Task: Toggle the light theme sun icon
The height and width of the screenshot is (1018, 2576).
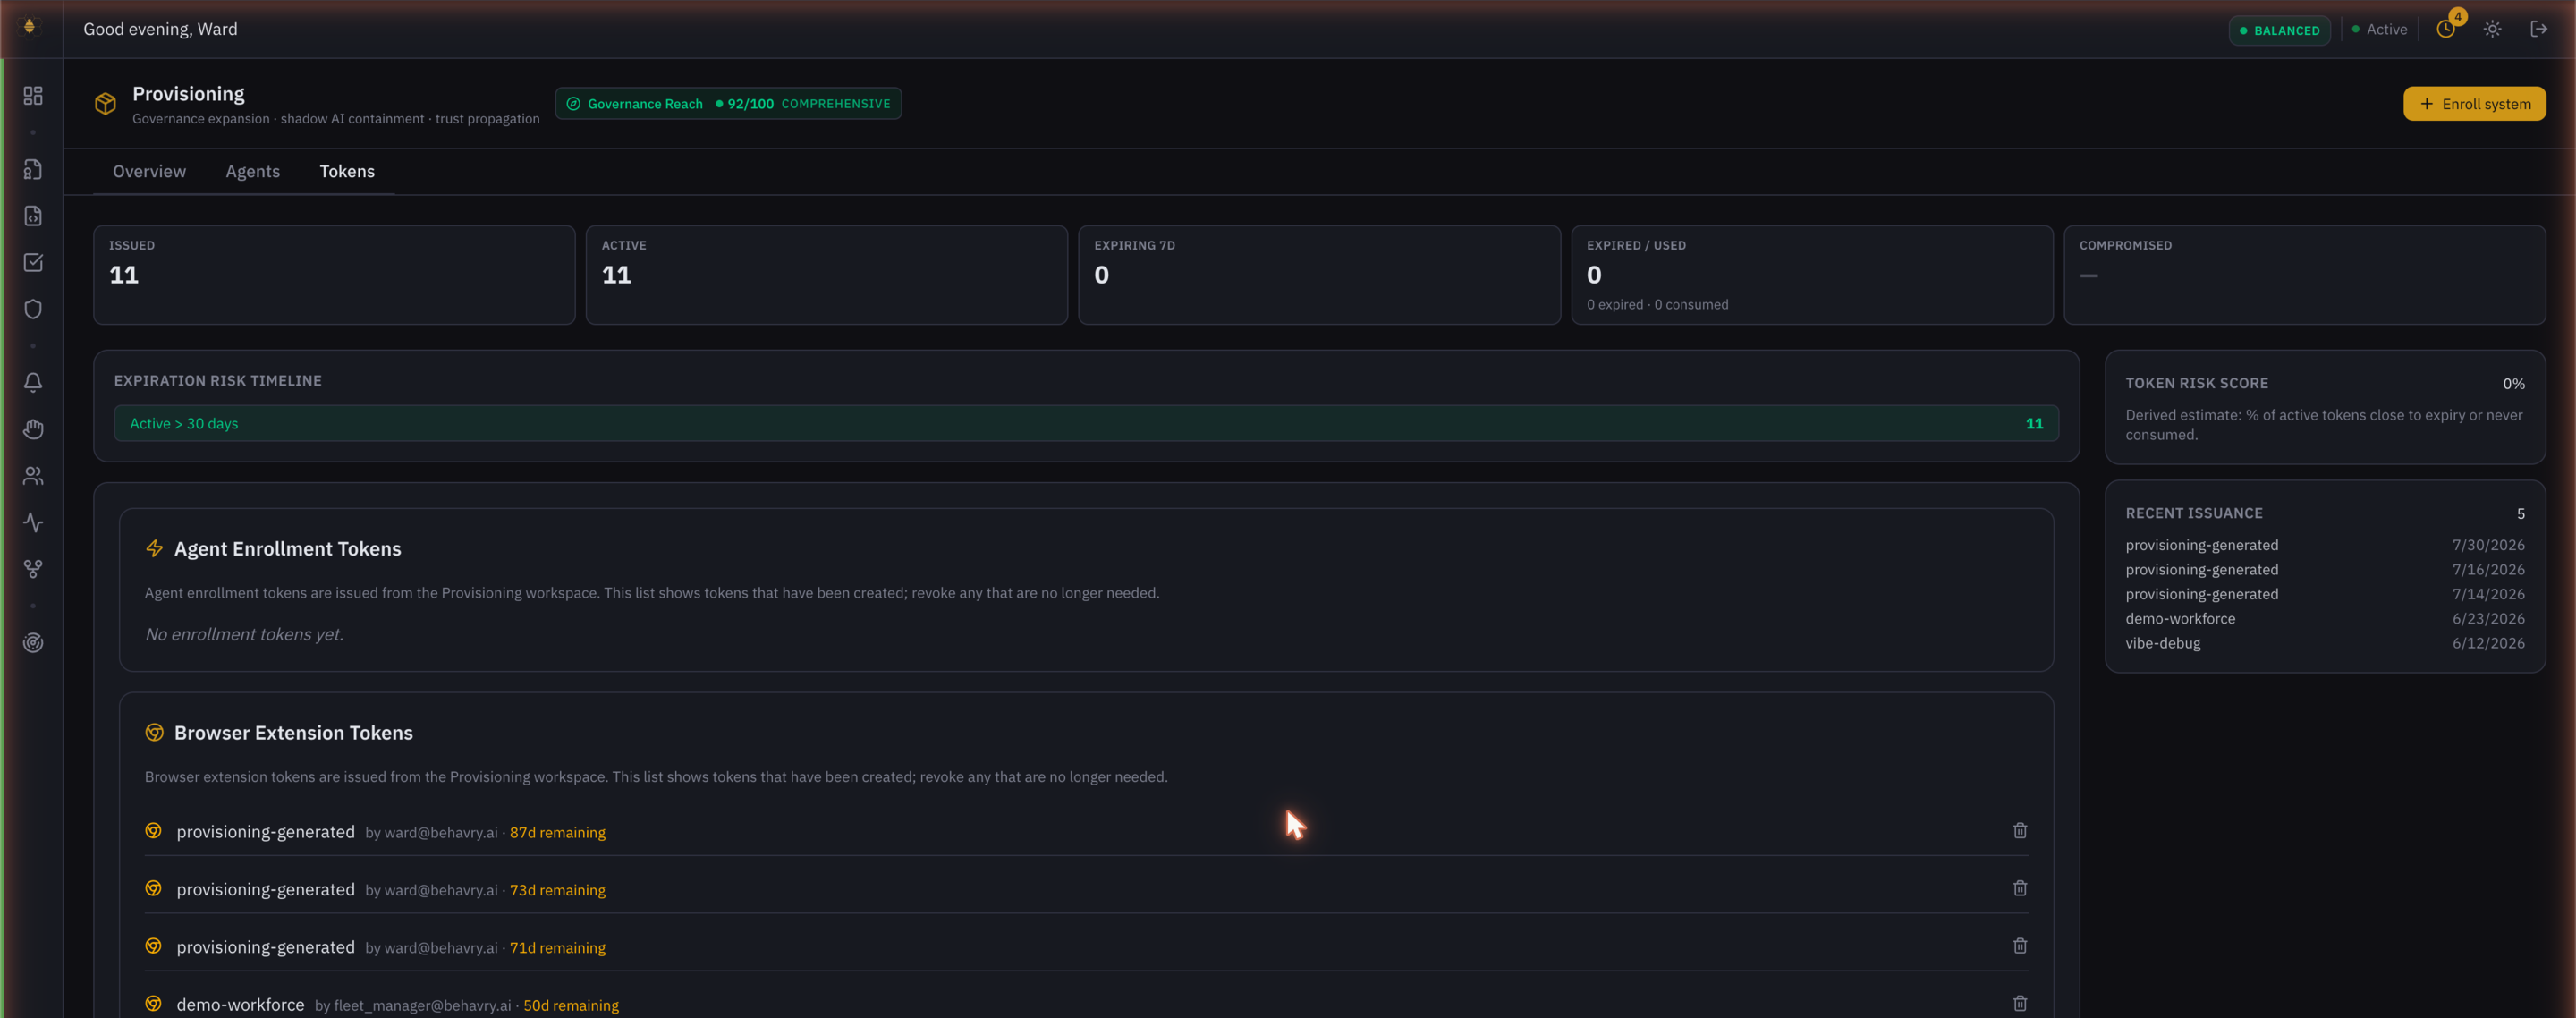Action: click(2492, 29)
